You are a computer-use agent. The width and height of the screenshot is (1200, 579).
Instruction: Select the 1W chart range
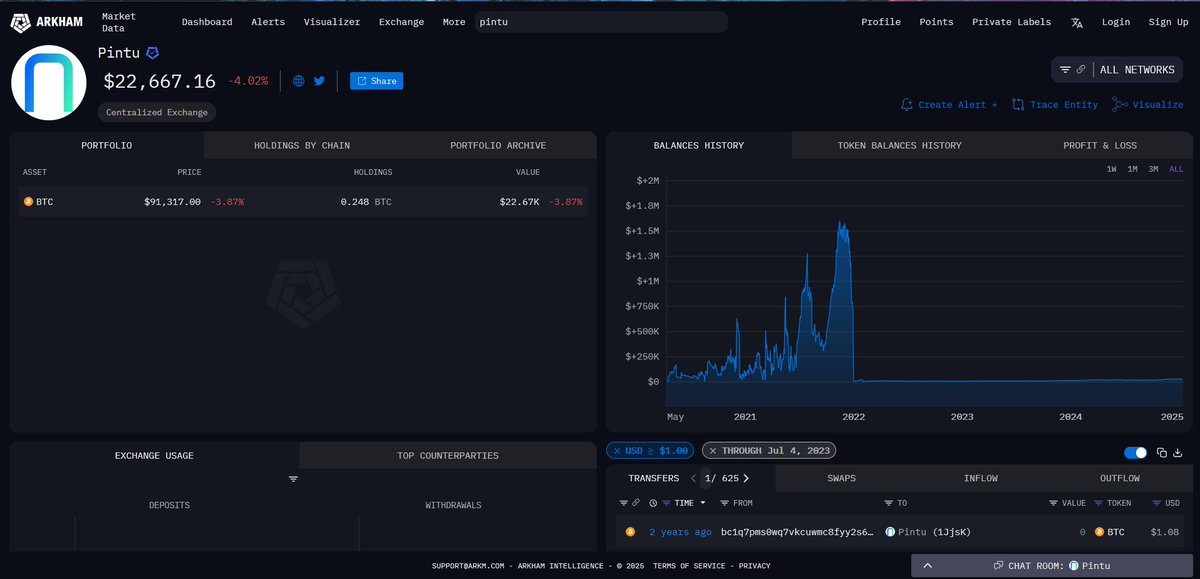pos(1111,169)
